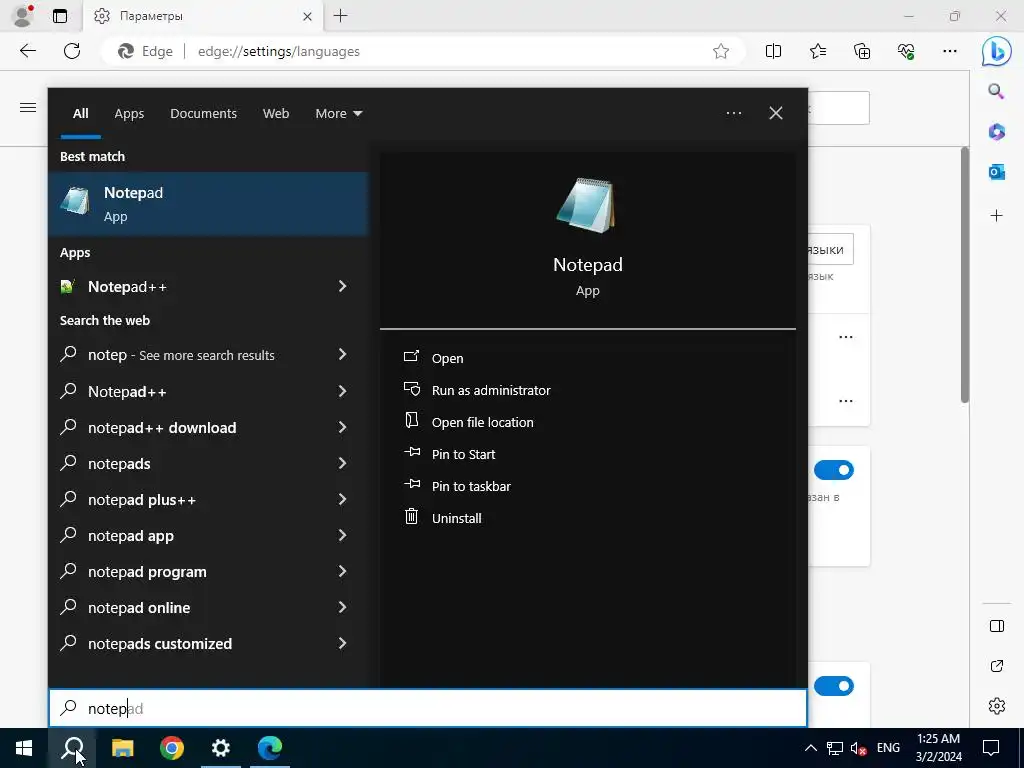Close the Windows search panel
This screenshot has width=1024, height=768.
[776, 113]
